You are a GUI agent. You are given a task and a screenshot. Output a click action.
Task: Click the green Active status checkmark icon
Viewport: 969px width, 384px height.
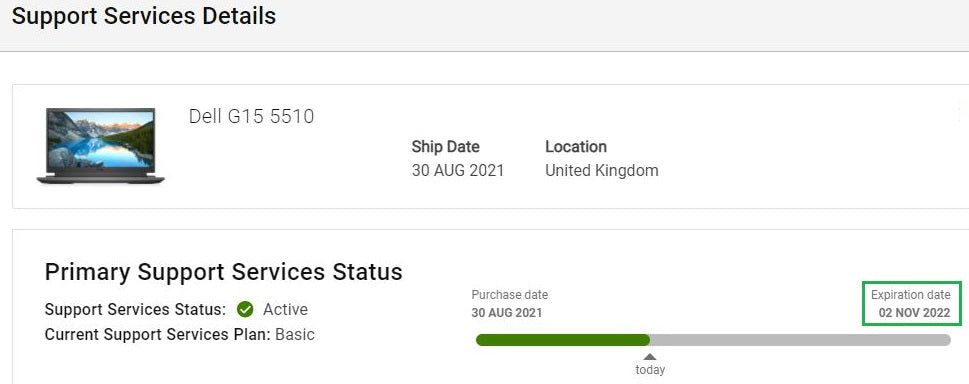click(245, 309)
